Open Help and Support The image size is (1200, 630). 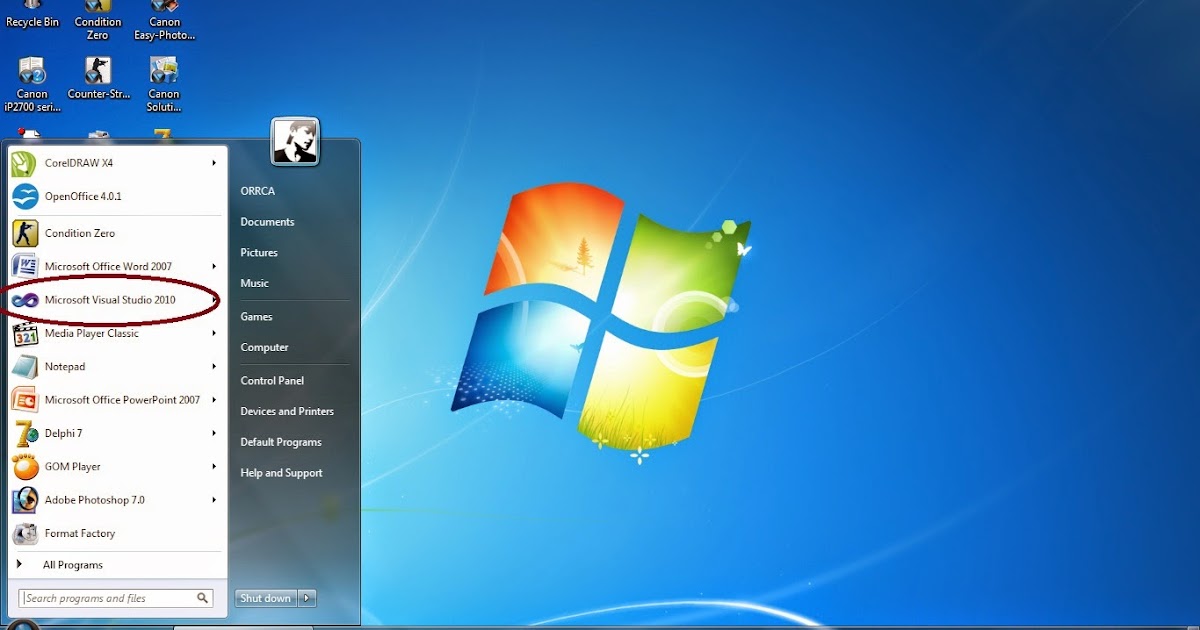pyautogui.click(x=281, y=473)
